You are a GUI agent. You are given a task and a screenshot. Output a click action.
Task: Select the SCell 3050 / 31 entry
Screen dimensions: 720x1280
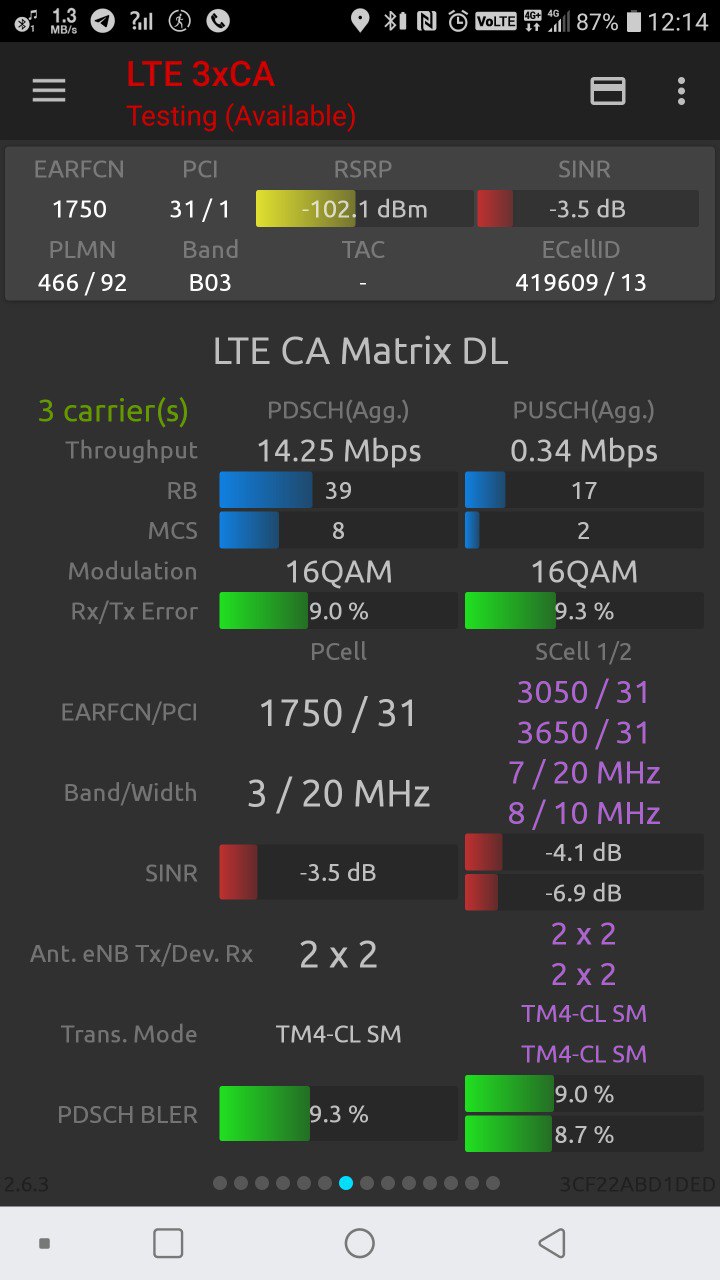(x=583, y=692)
